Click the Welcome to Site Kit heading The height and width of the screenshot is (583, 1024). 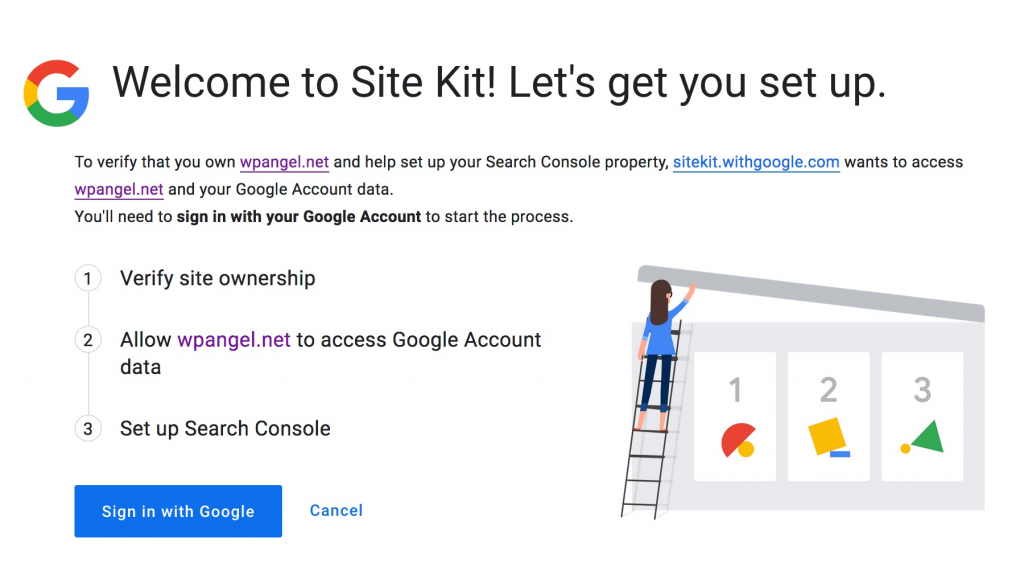499,84
